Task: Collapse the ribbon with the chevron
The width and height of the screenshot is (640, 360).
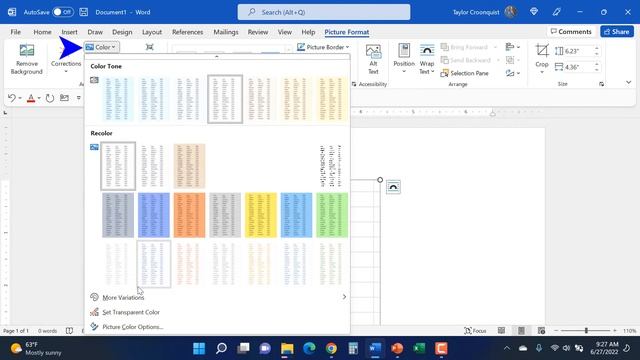Action: click(629, 82)
